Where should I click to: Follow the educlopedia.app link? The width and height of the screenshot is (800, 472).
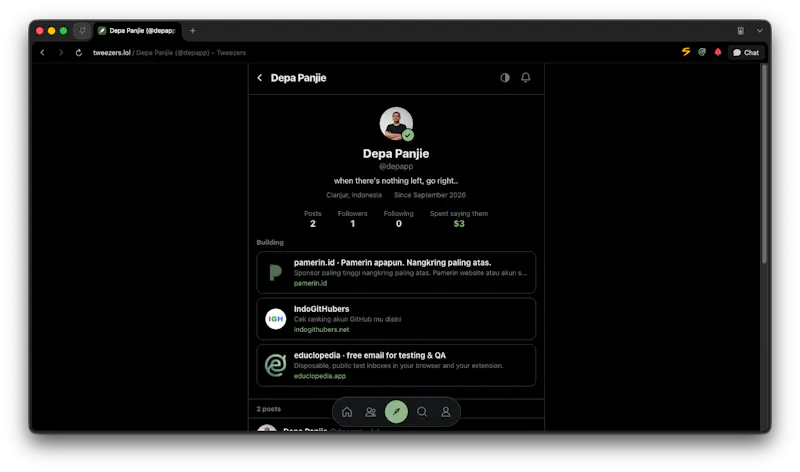320,376
